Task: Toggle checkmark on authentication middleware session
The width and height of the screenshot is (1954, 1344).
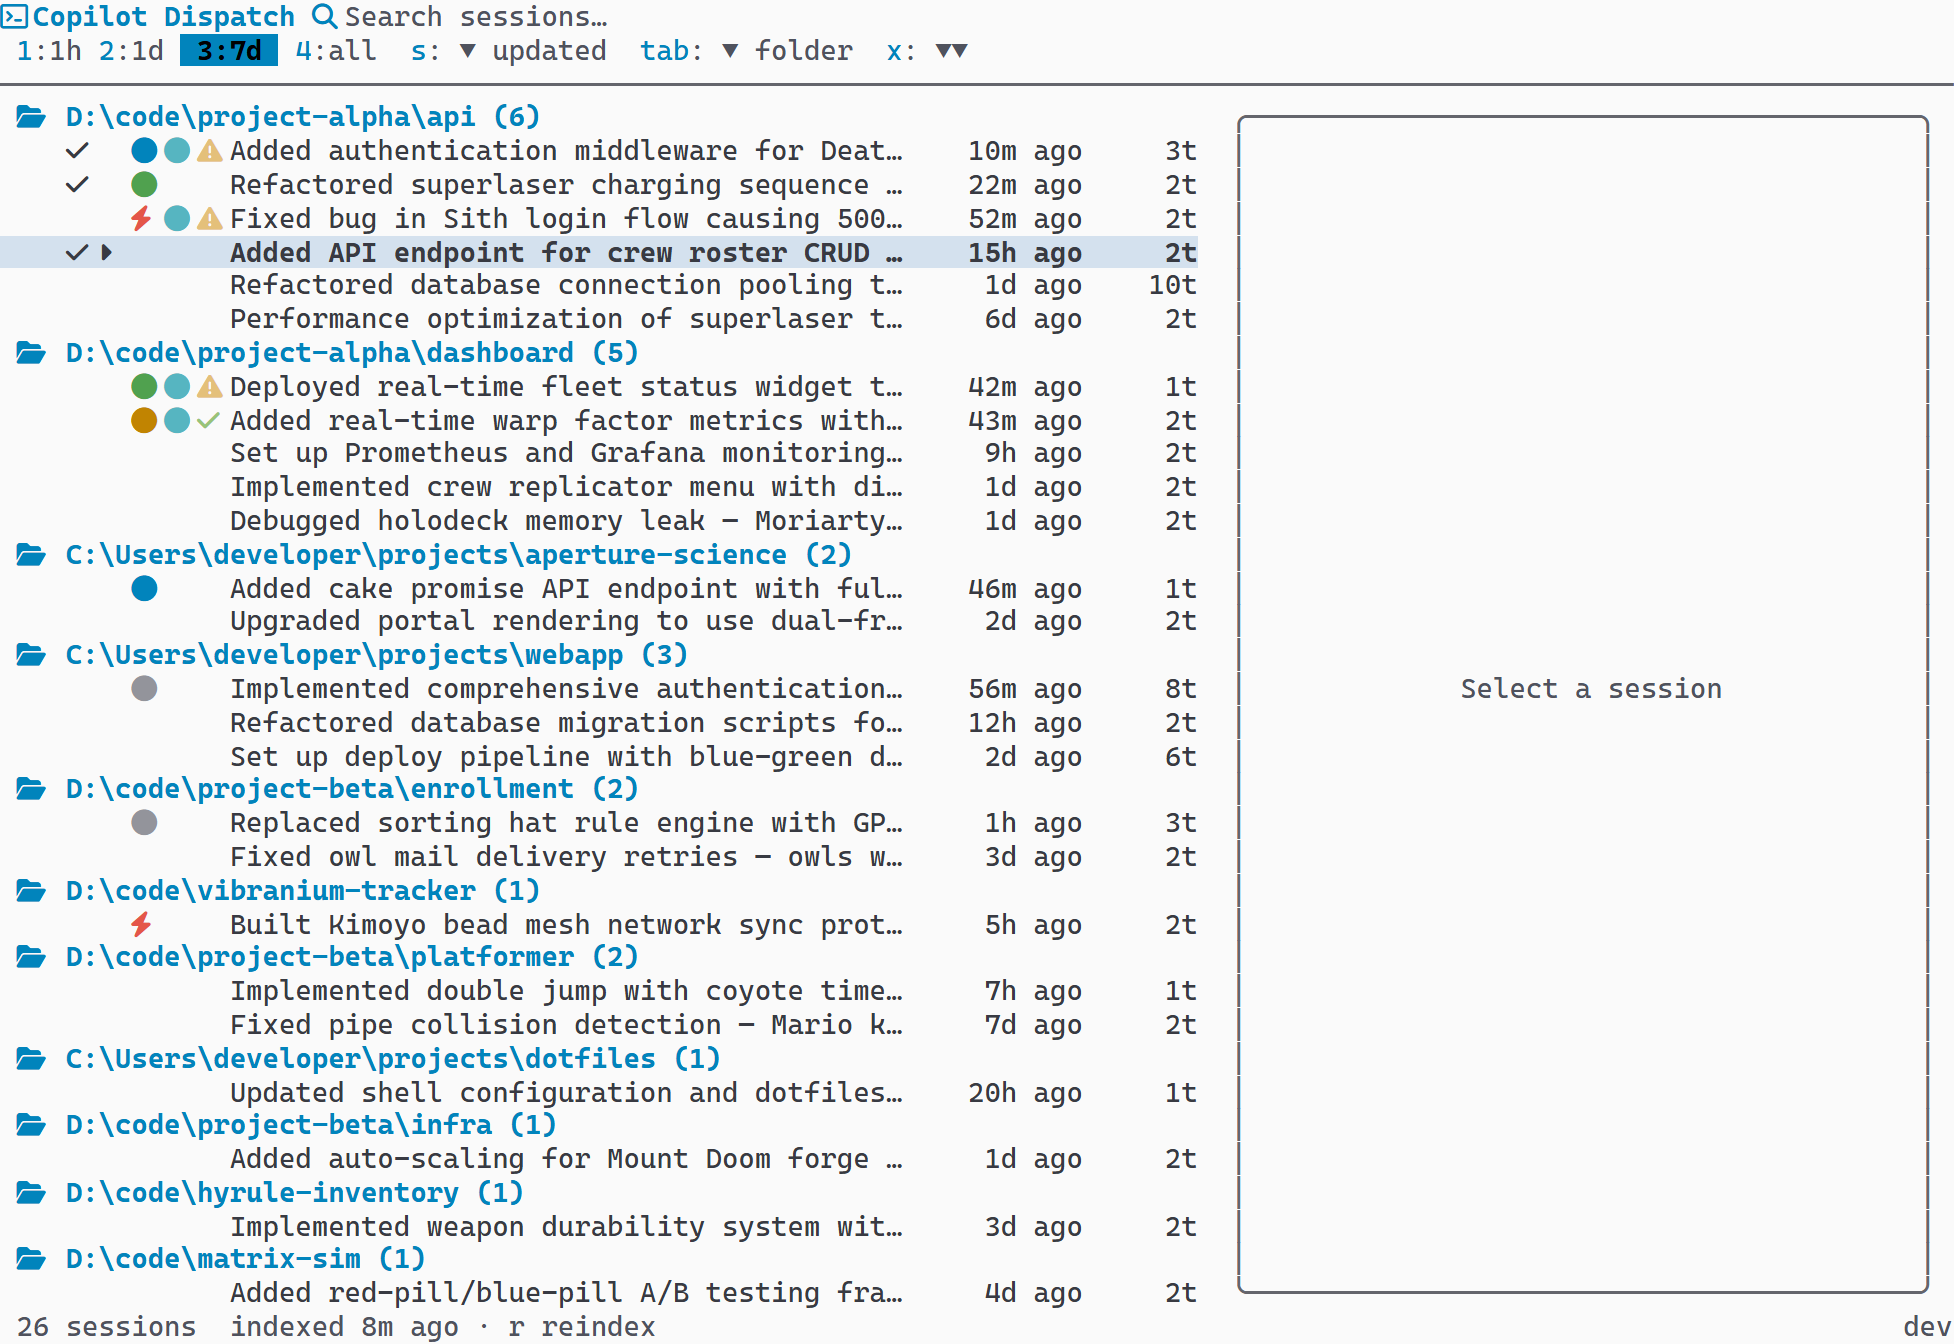Action: (x=77, y=151)
